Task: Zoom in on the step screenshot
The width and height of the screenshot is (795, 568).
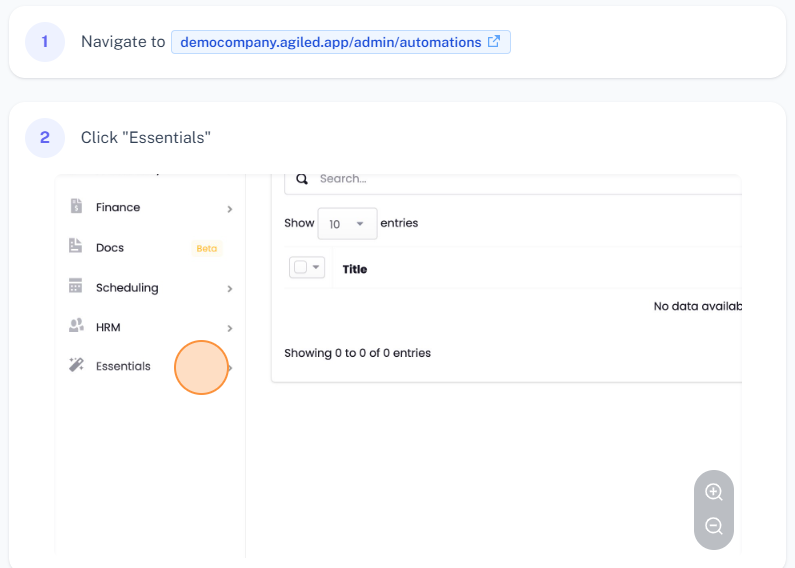Action: (x=714, y=492)
